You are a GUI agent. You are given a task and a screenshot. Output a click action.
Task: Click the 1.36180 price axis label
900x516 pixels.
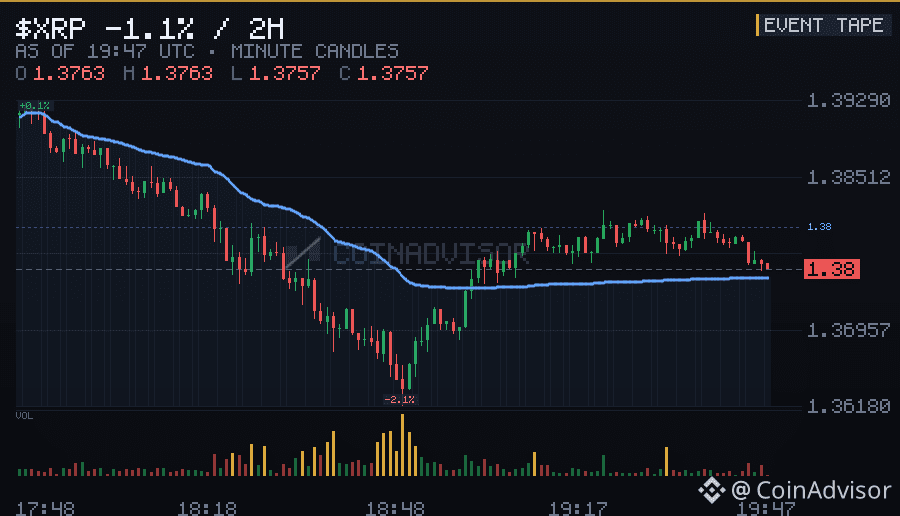848,406
